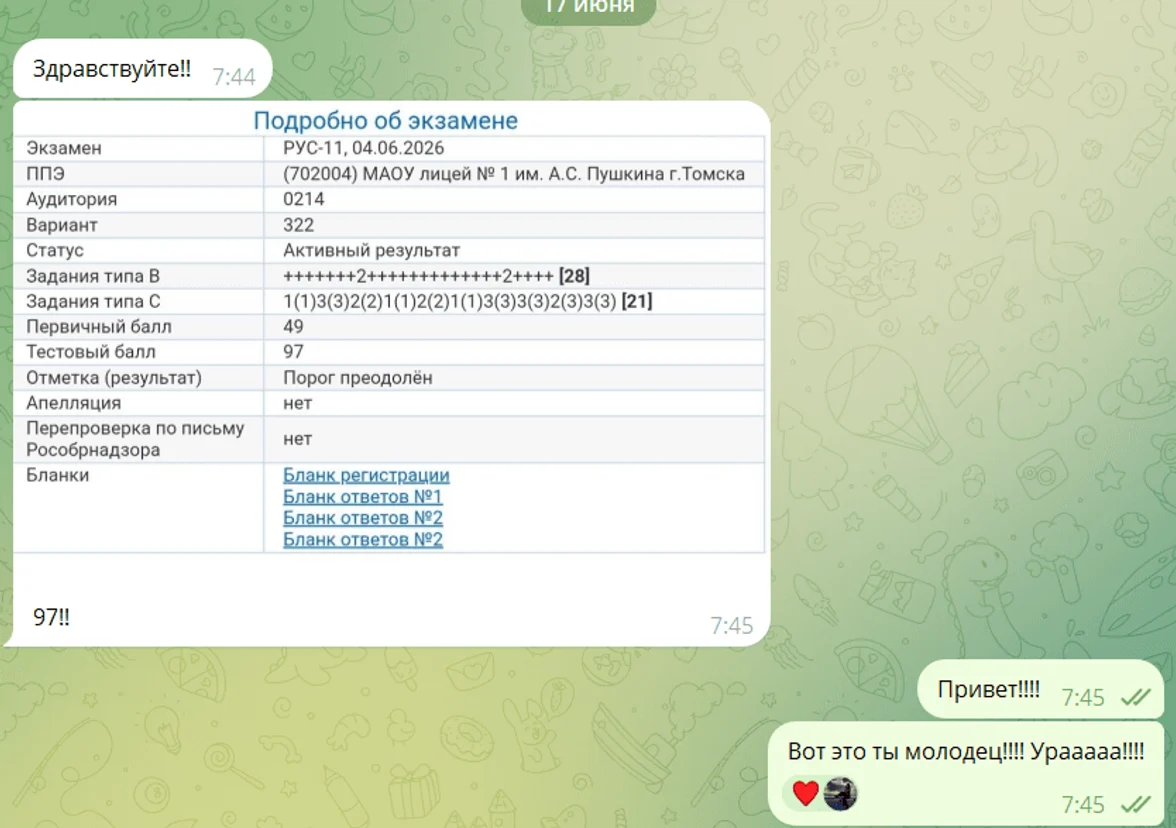Screen dimensions: 1176x828
Task: Click the type C scores string ending in [21]
Action: [468, 302]
